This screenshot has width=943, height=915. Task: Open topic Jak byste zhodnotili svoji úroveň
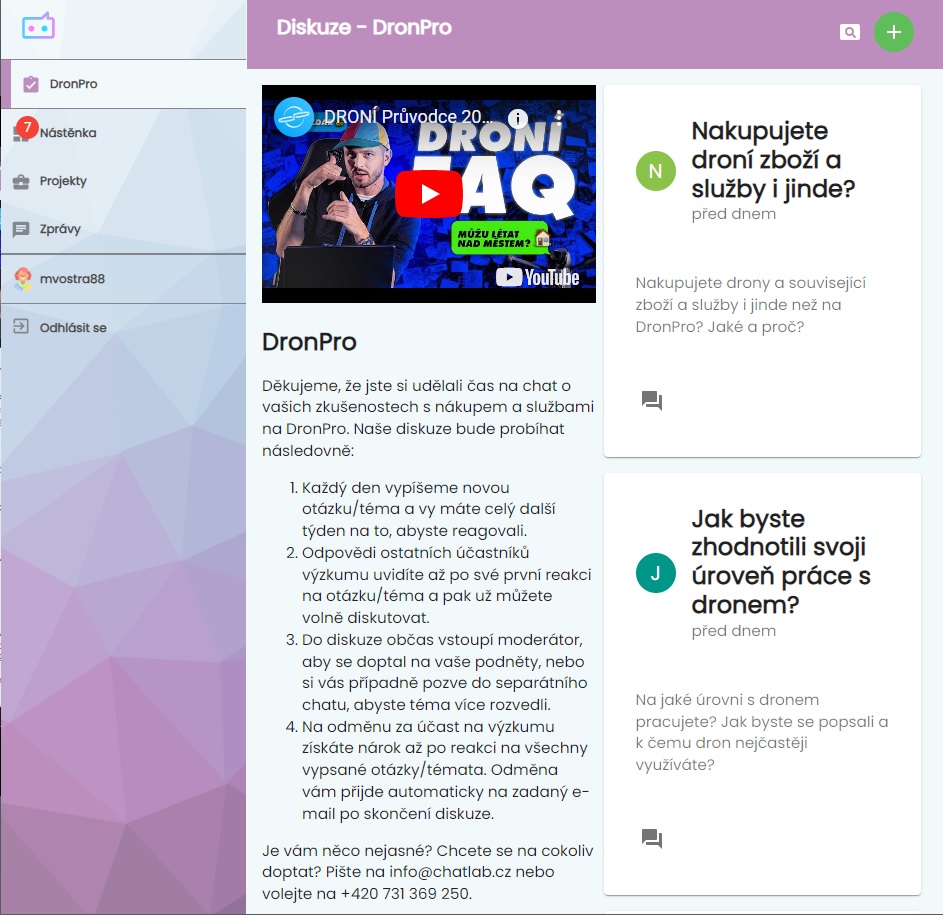coord(781,561)
